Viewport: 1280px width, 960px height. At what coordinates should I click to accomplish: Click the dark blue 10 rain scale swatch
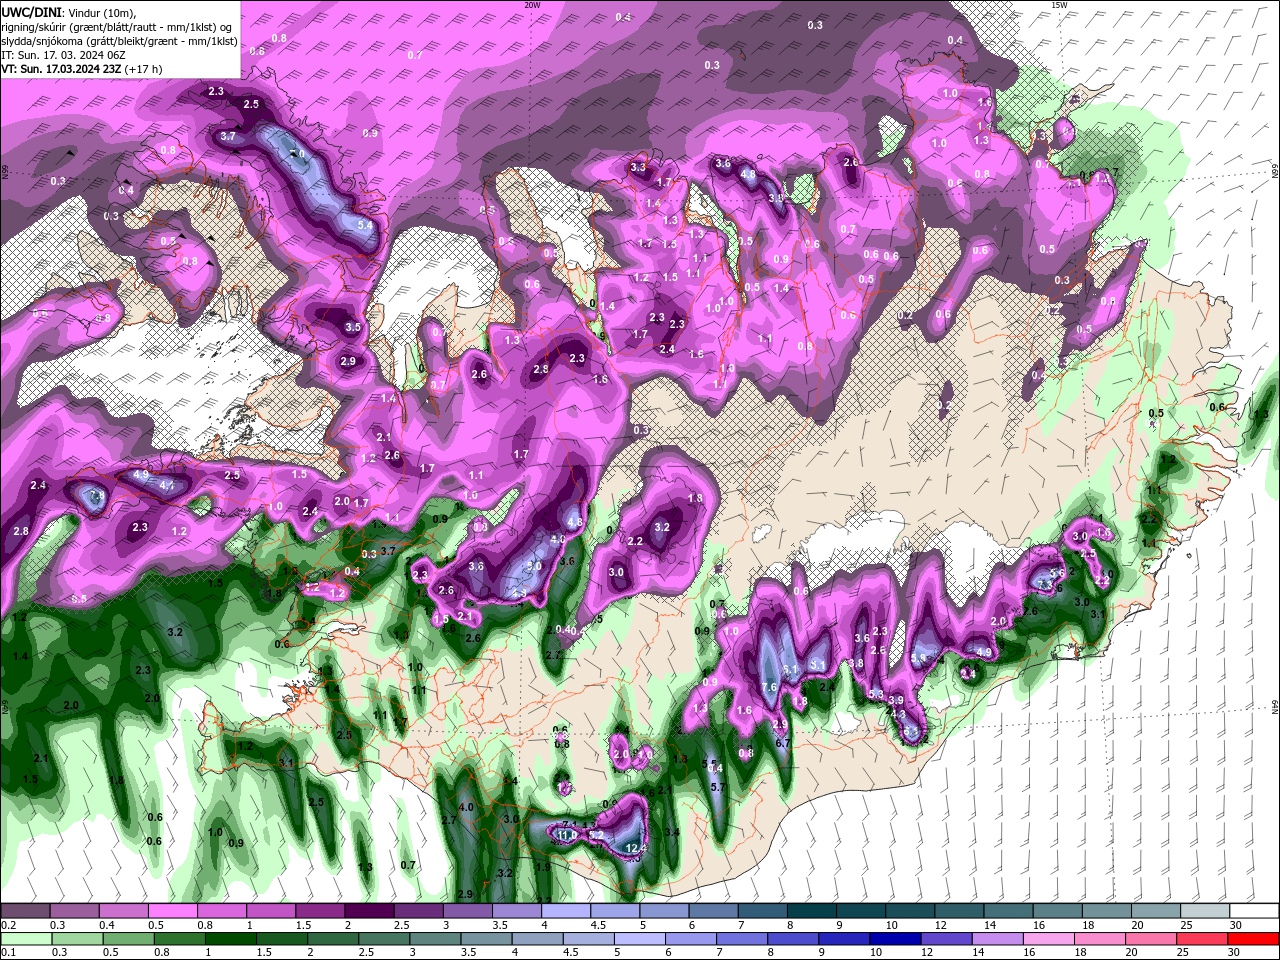click(x=893, y=938)
